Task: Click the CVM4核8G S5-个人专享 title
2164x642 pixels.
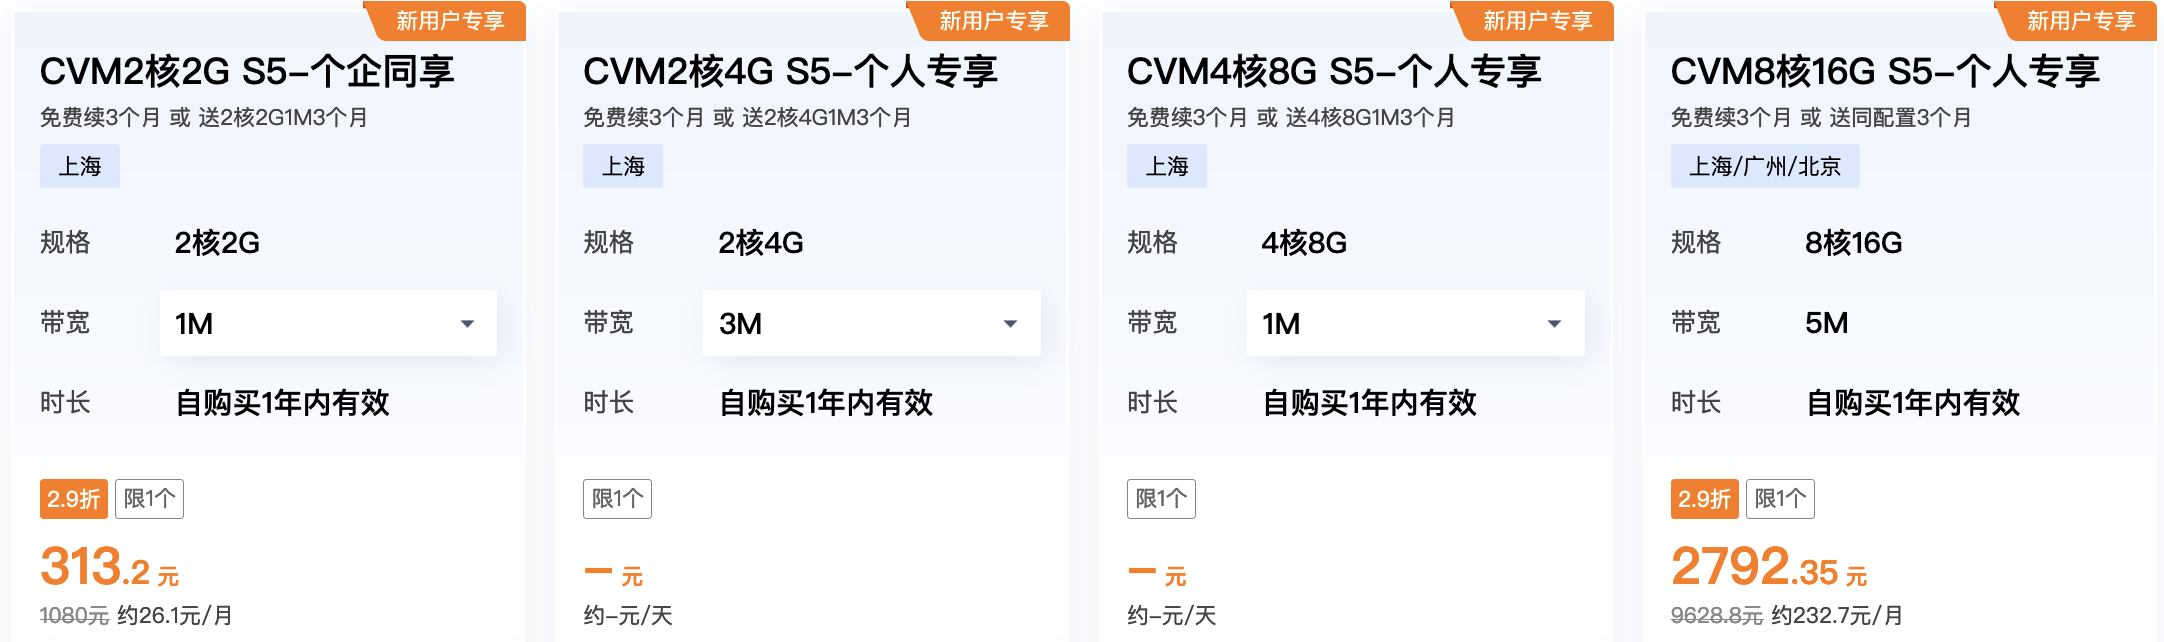Action: click(1334, 71)
